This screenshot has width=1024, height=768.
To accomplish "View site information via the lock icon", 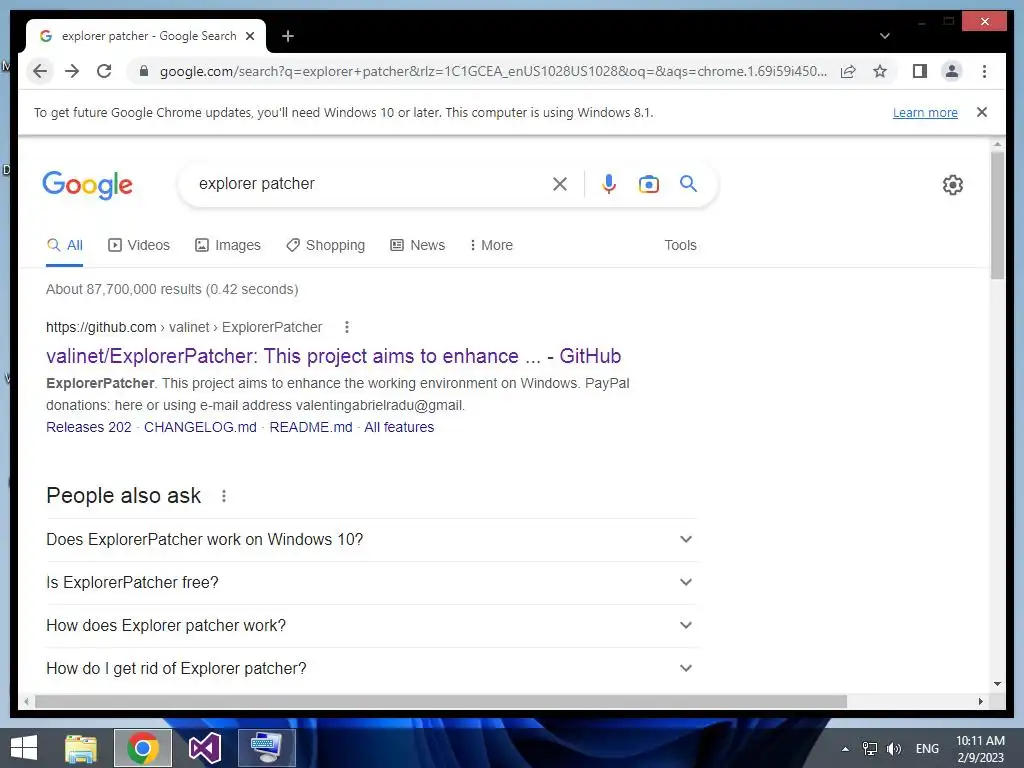I will pos(144,71).
